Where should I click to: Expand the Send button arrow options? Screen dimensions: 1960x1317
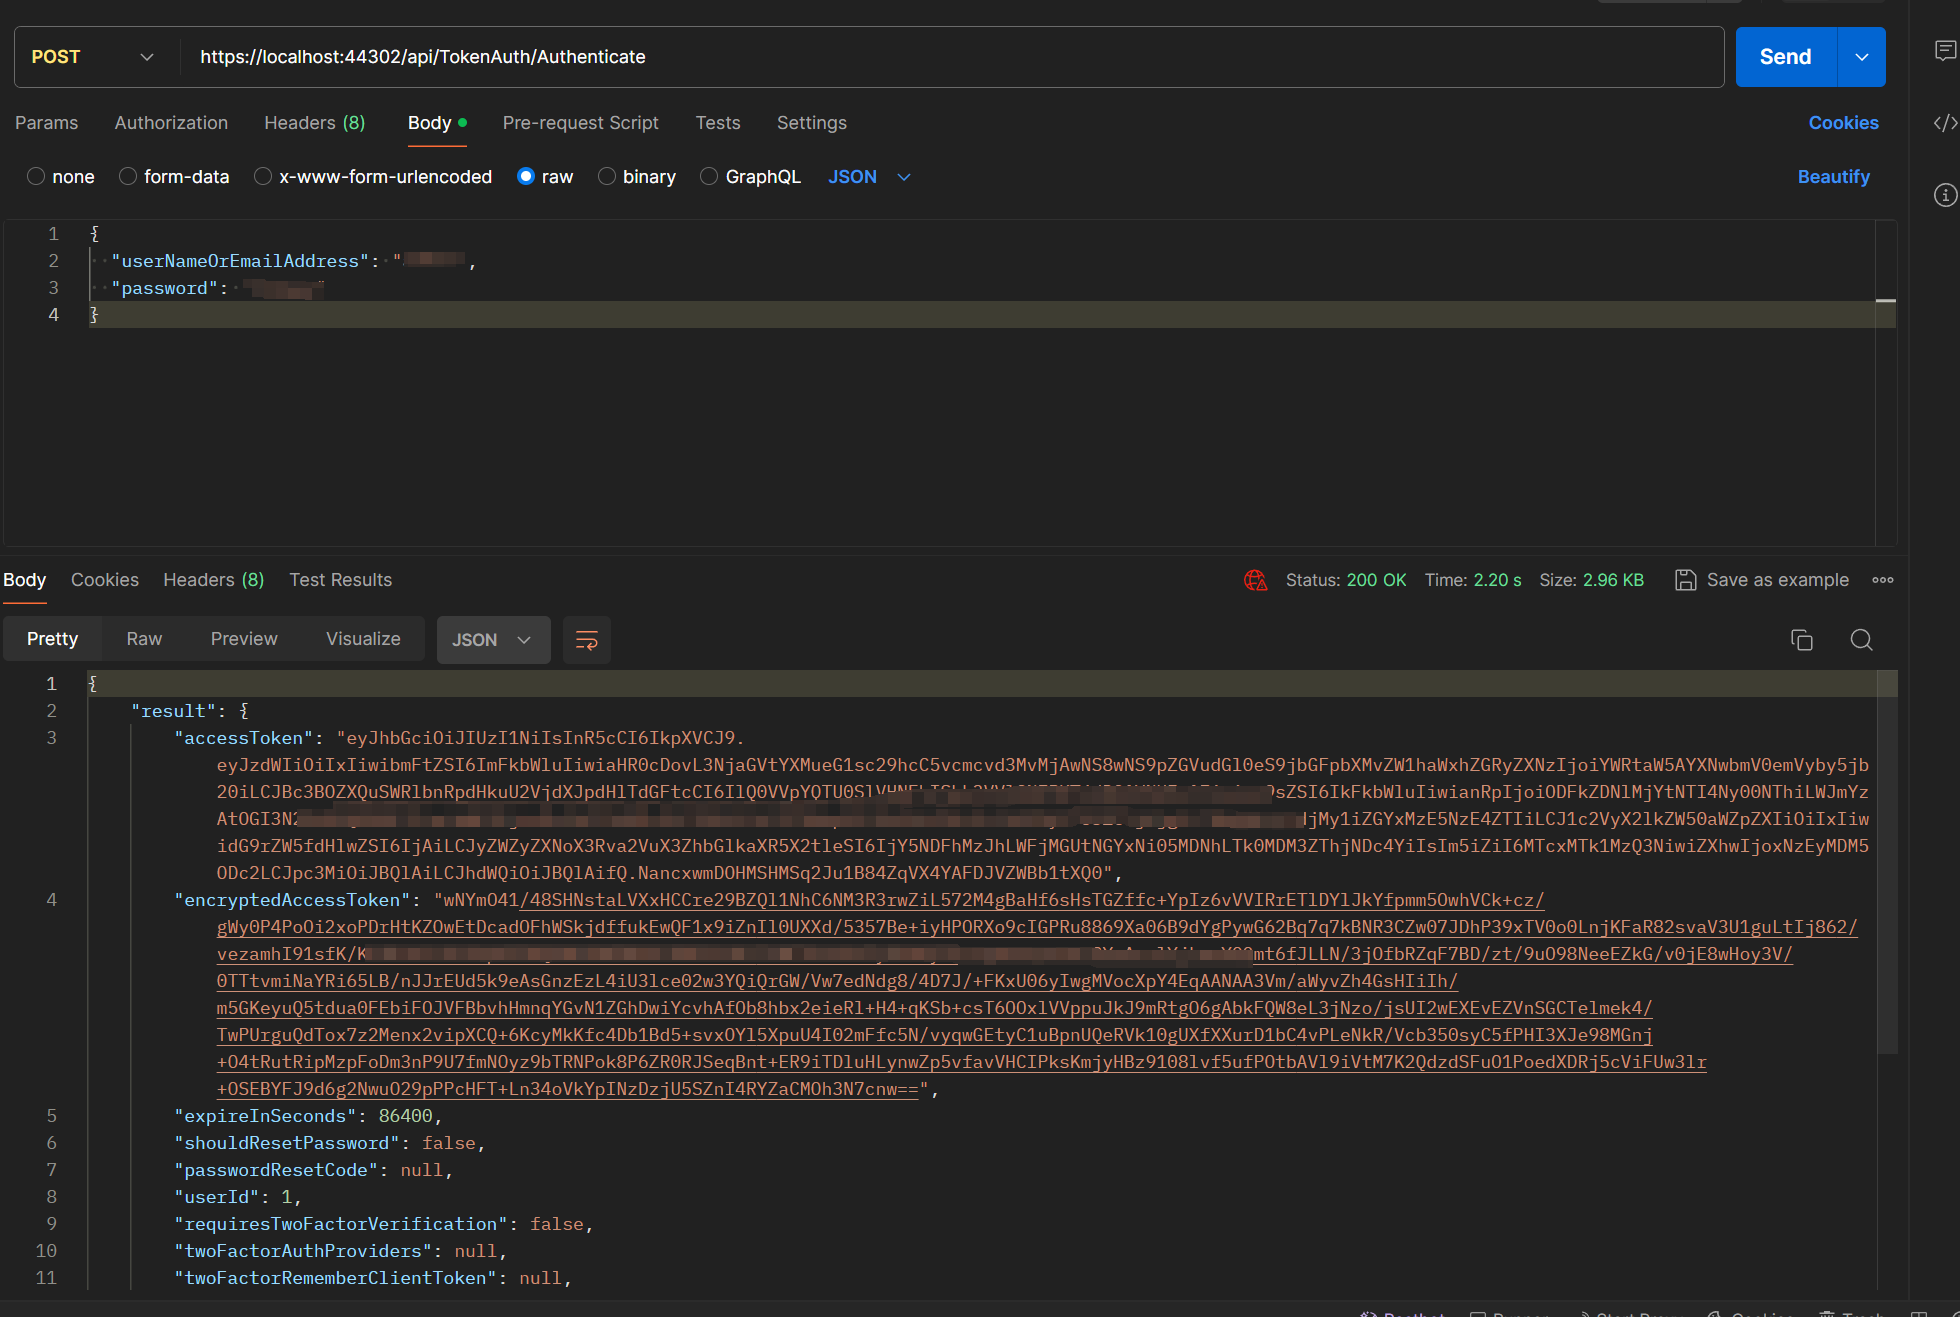pos(1862,57)
